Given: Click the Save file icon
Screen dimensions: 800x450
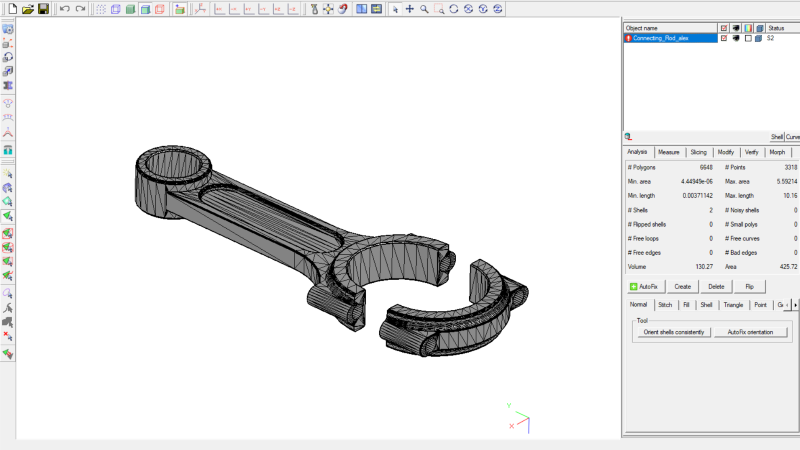Looking at the screenshot, I should (43, 9).
